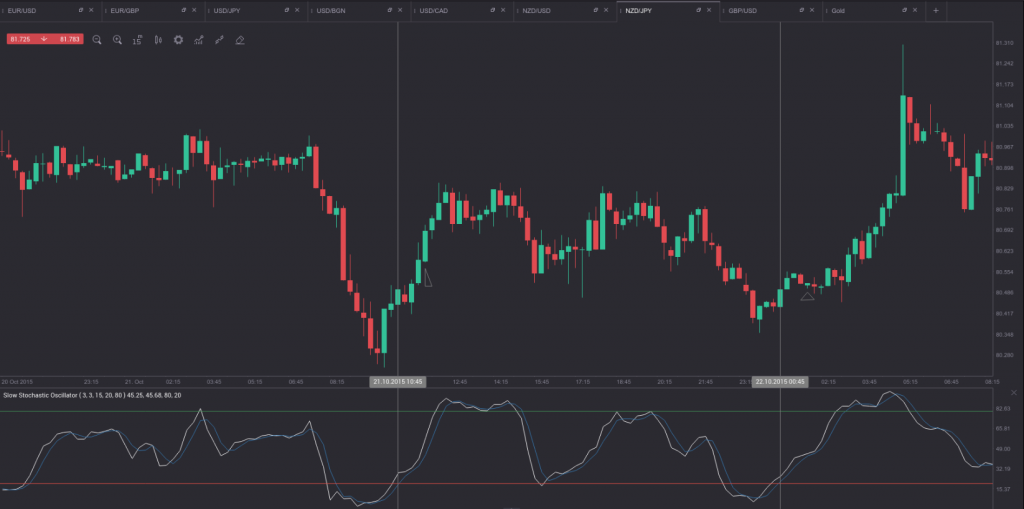Detach the EUR/USD tab into window

point(79,10)
